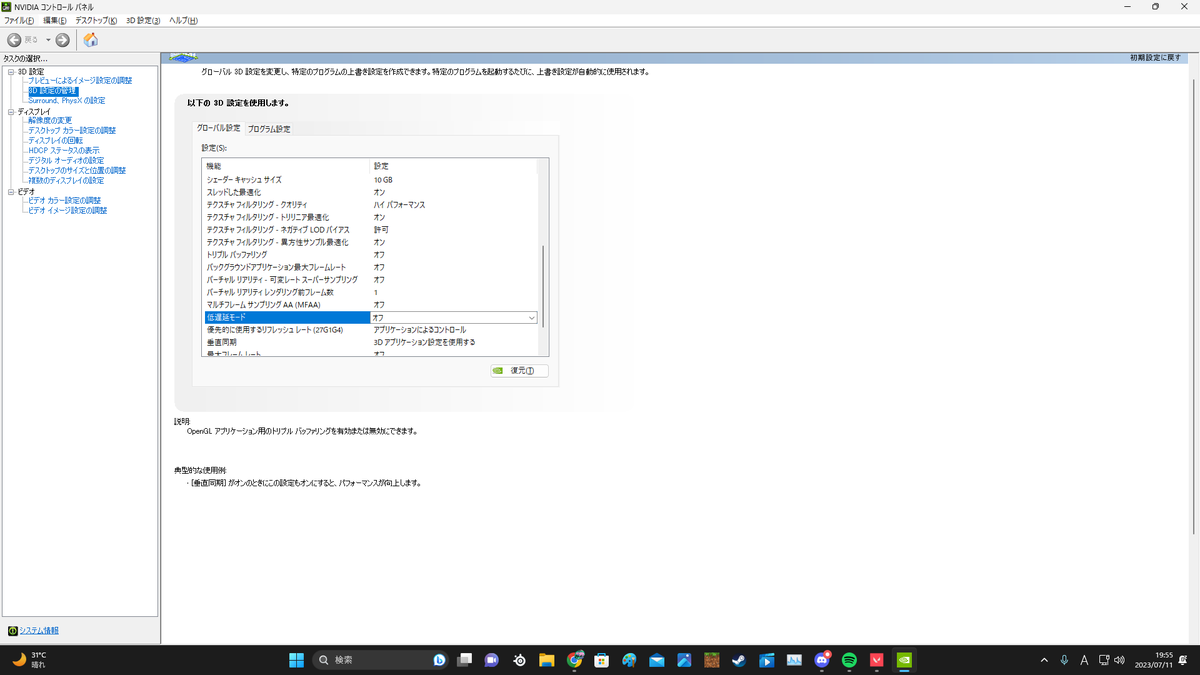The image size is (1200, 675).
Task: Collapse the ビデオ tree node
Action: 11,191
